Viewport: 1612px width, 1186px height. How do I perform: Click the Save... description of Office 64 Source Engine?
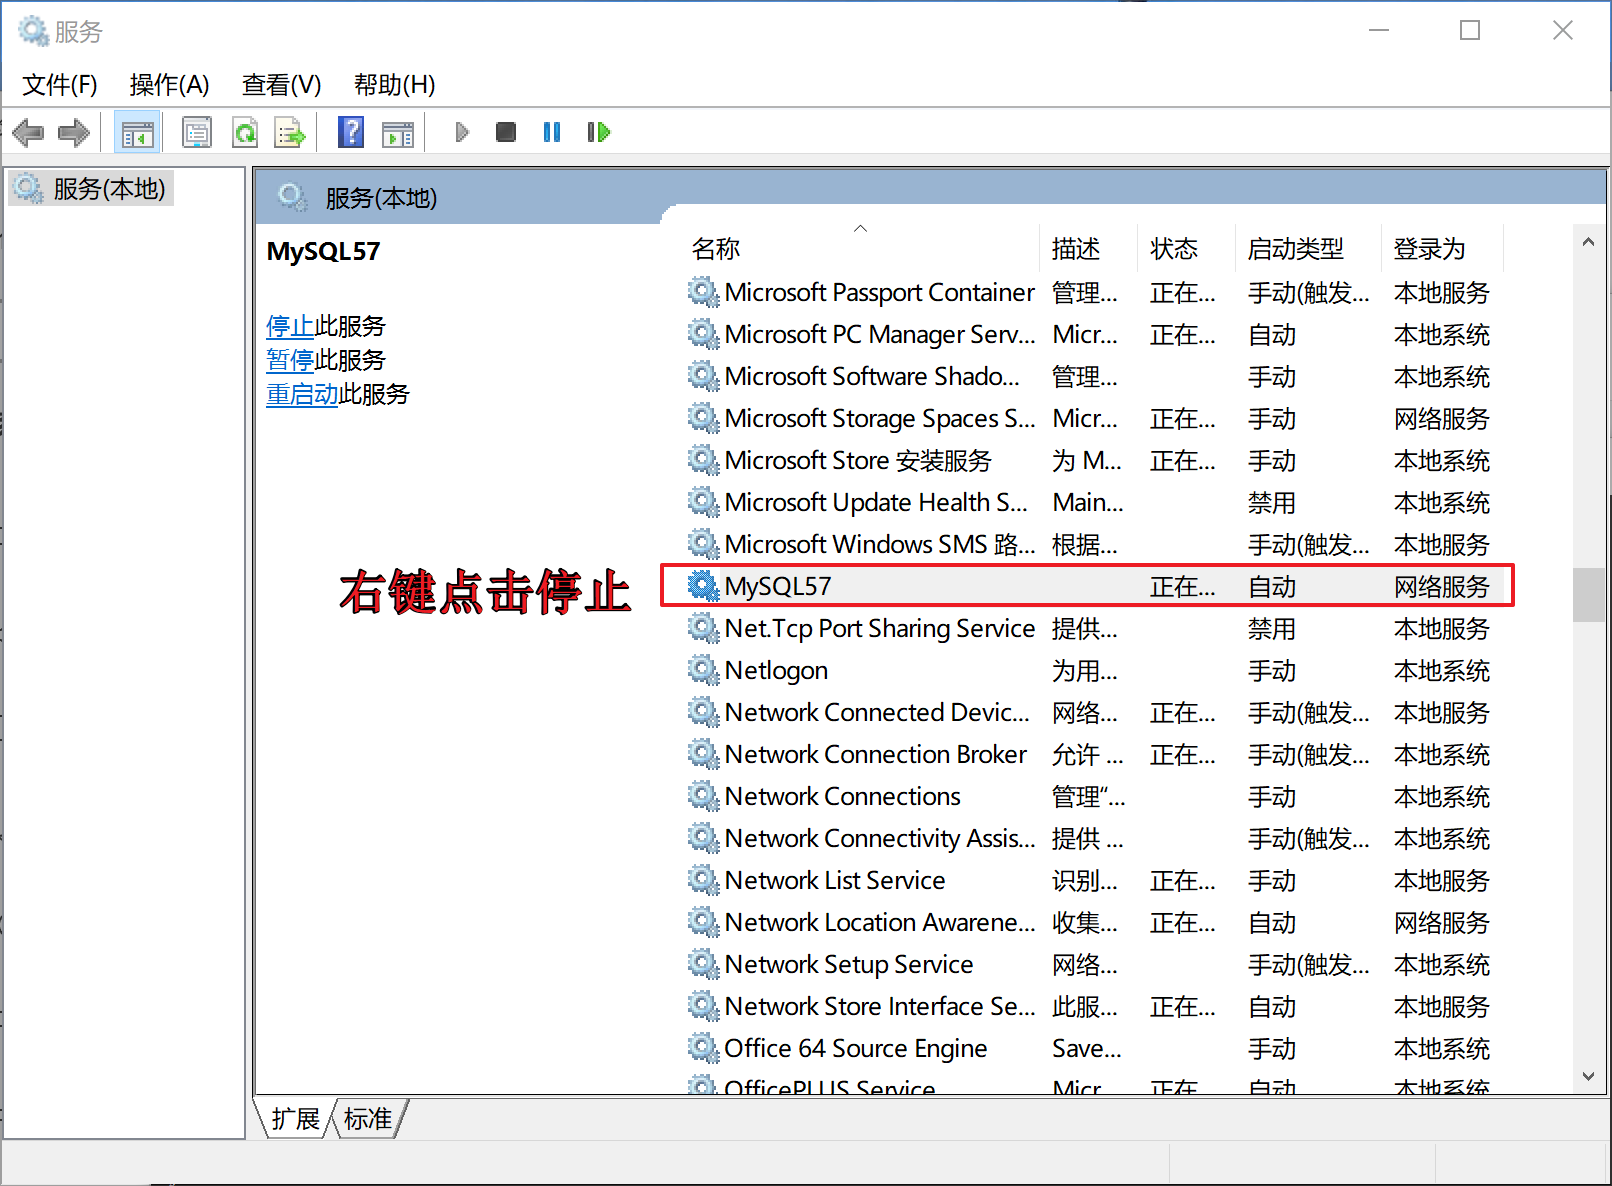(x=1087, y=1048)
